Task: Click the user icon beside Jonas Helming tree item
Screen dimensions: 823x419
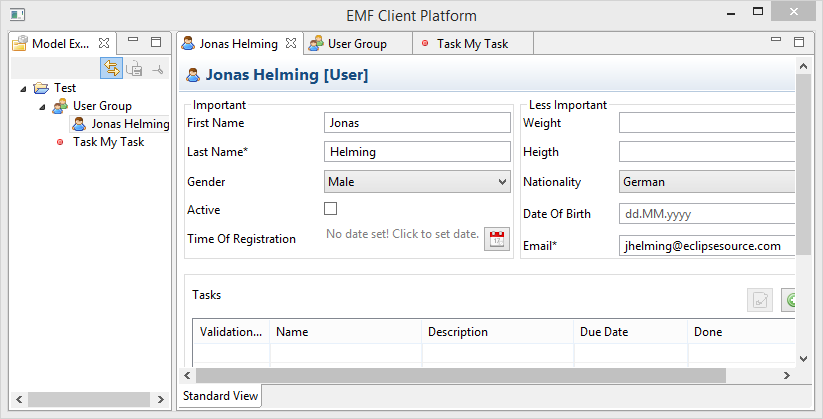Action: pos(79,124)
